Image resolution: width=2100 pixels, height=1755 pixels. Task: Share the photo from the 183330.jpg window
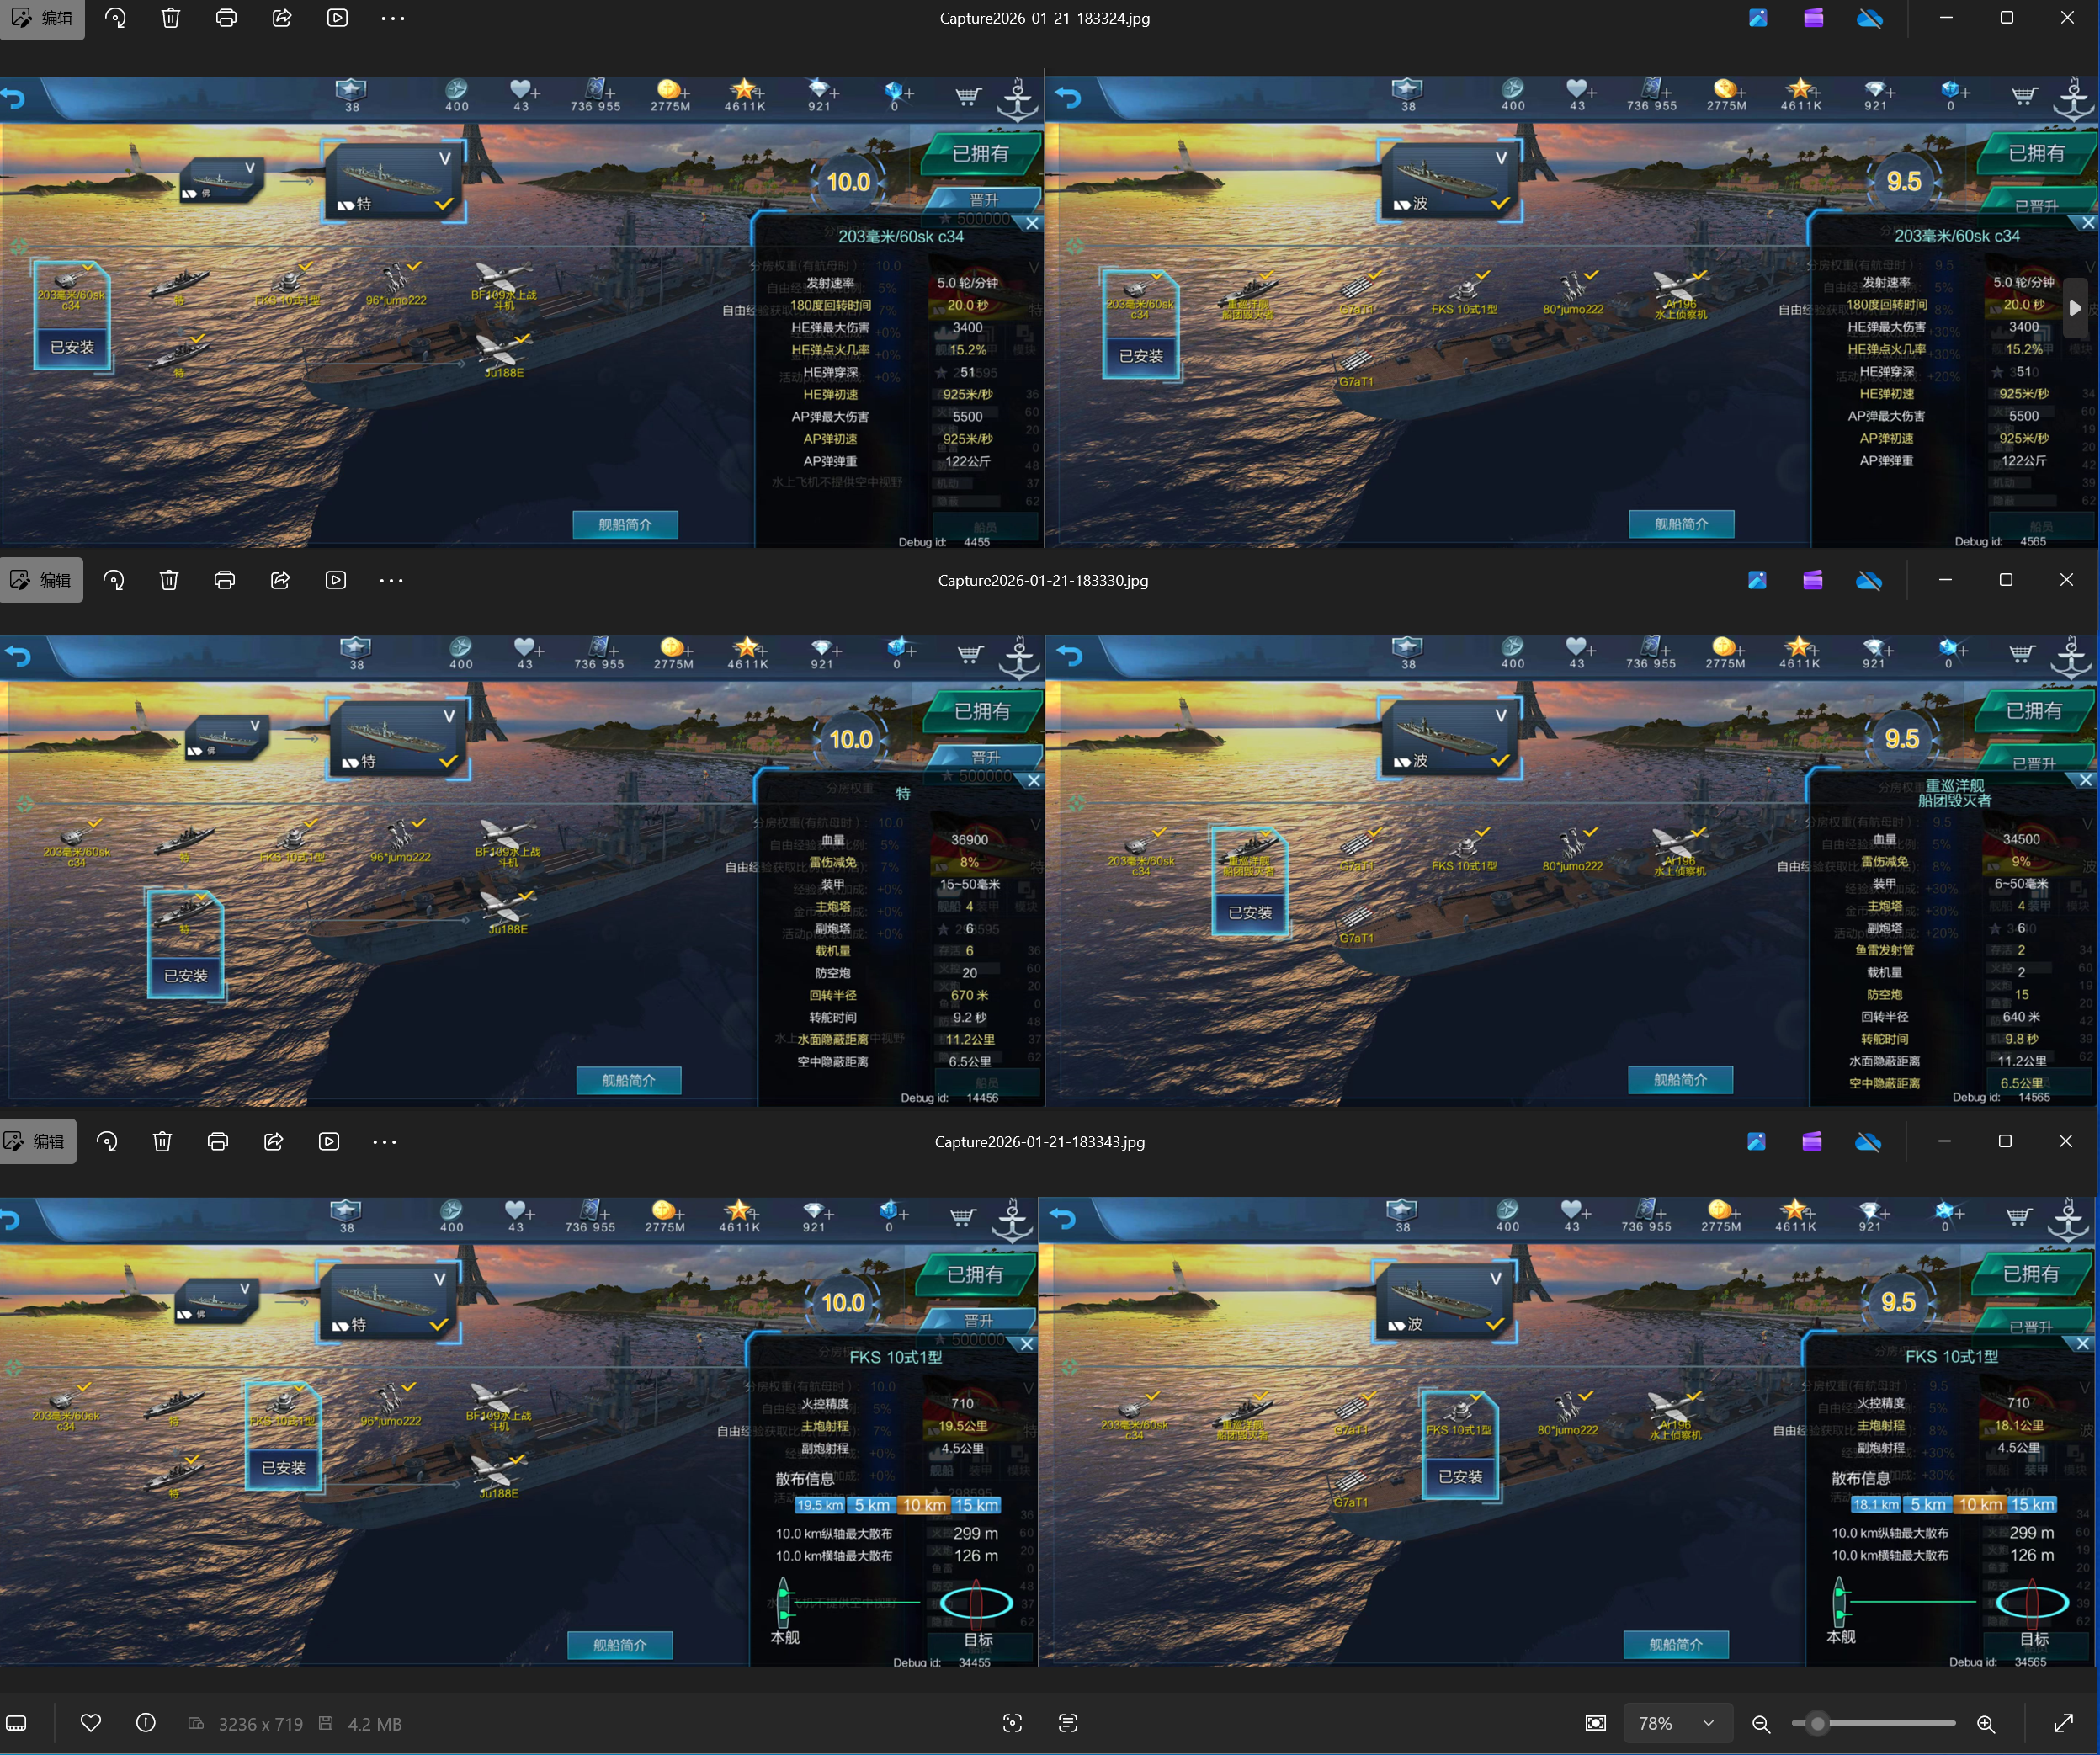[x=280, y=580]
